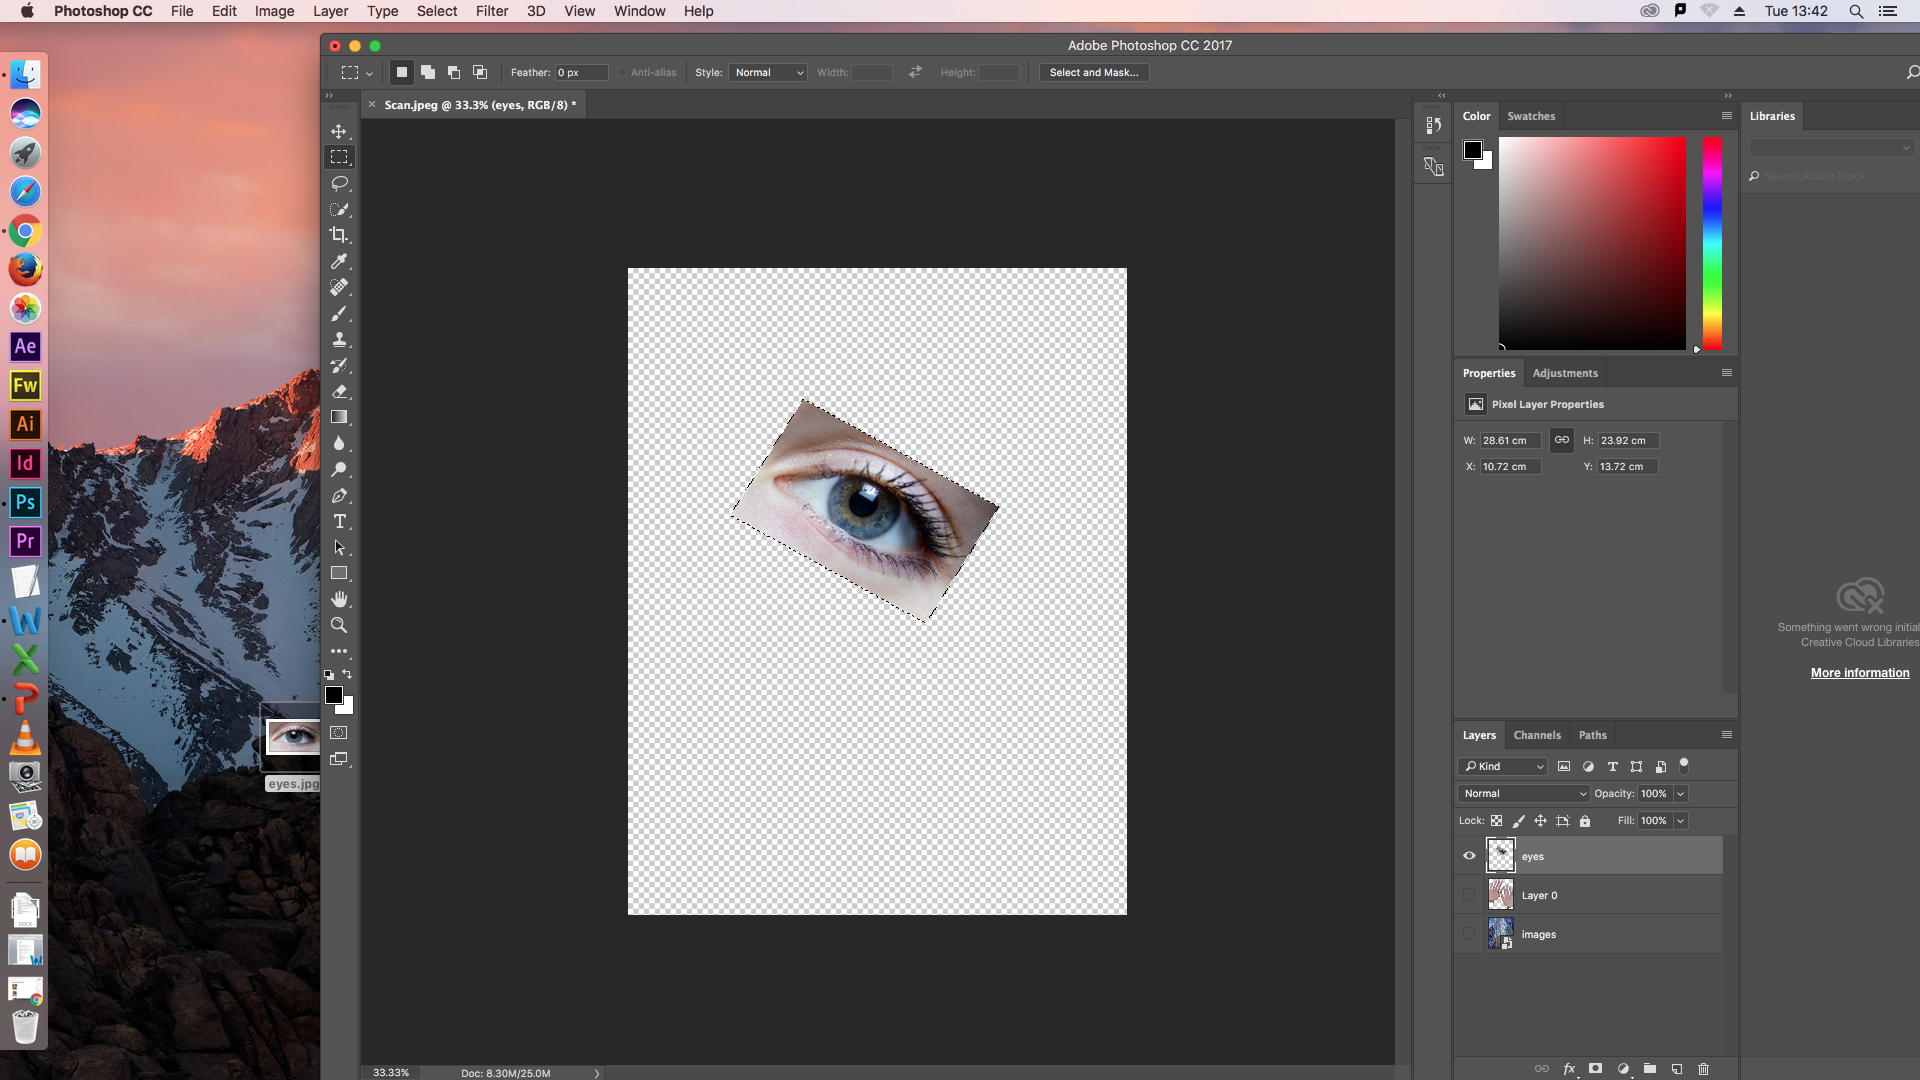Select the Eyedropper tool
This screenshot has width=1920, height=1080.
click(339, 261)
